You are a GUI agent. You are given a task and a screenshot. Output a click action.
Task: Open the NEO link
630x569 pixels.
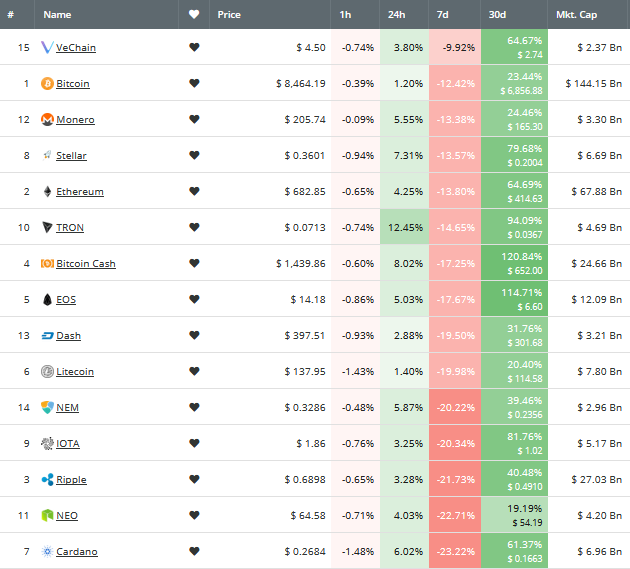pyautogui.click(x=67, y=516)
